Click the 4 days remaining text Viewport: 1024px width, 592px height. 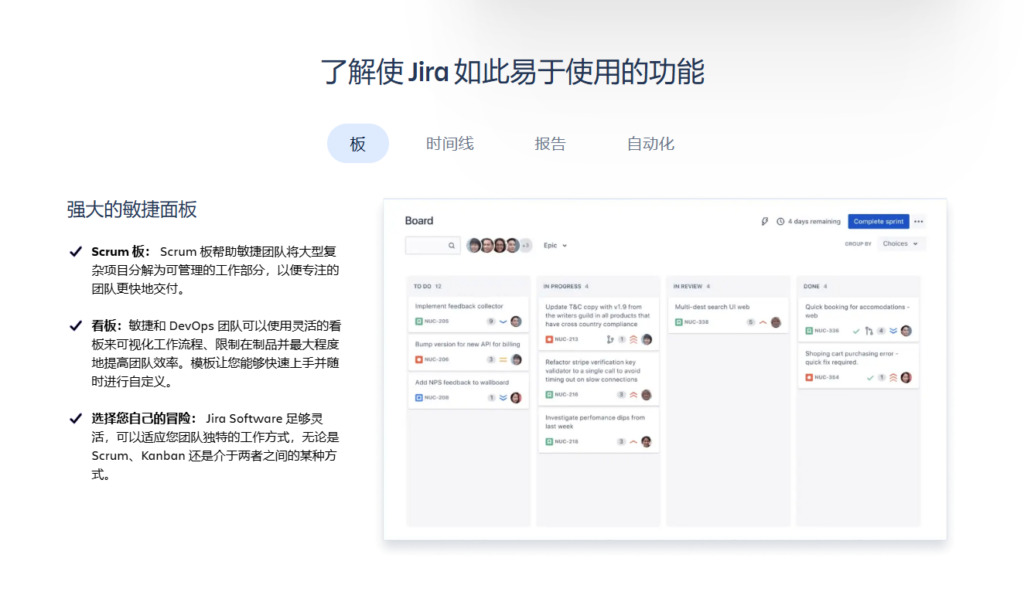pyautogui.click(x=814, y=222)
